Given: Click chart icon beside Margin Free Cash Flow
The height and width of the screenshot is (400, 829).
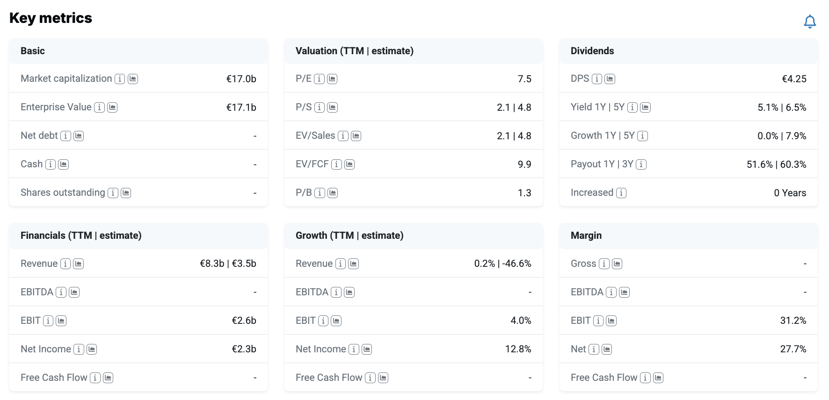Looking at the screenshot, I should [x=658, y=378].
